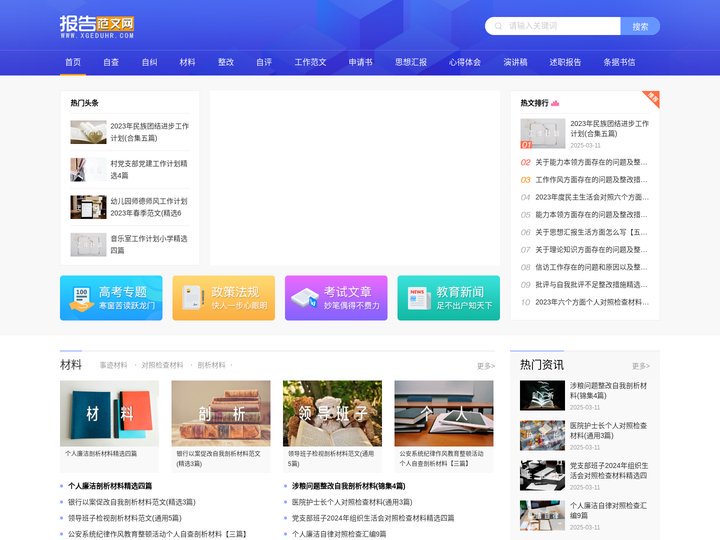720x540 pixels.
Task: Open thumbnail for 2023年民族团结进步工作计划 in 热门头条
Action: pyautogui.click(x=88, y=132)
